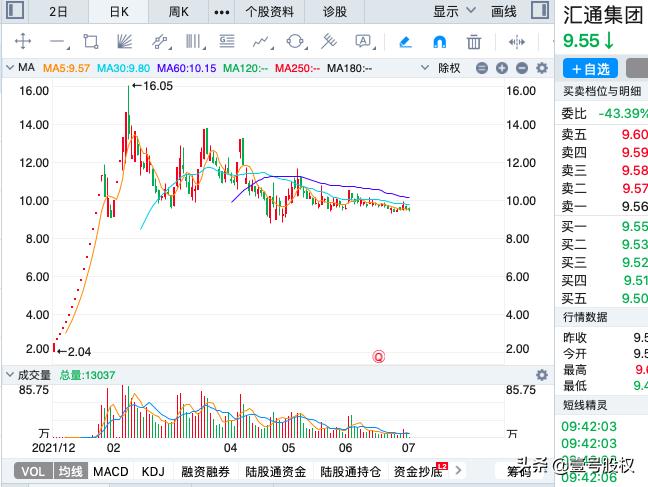Screen dimensions: 648x487
Task: Toggle the left panel layout icon
Action: [15, 10]
